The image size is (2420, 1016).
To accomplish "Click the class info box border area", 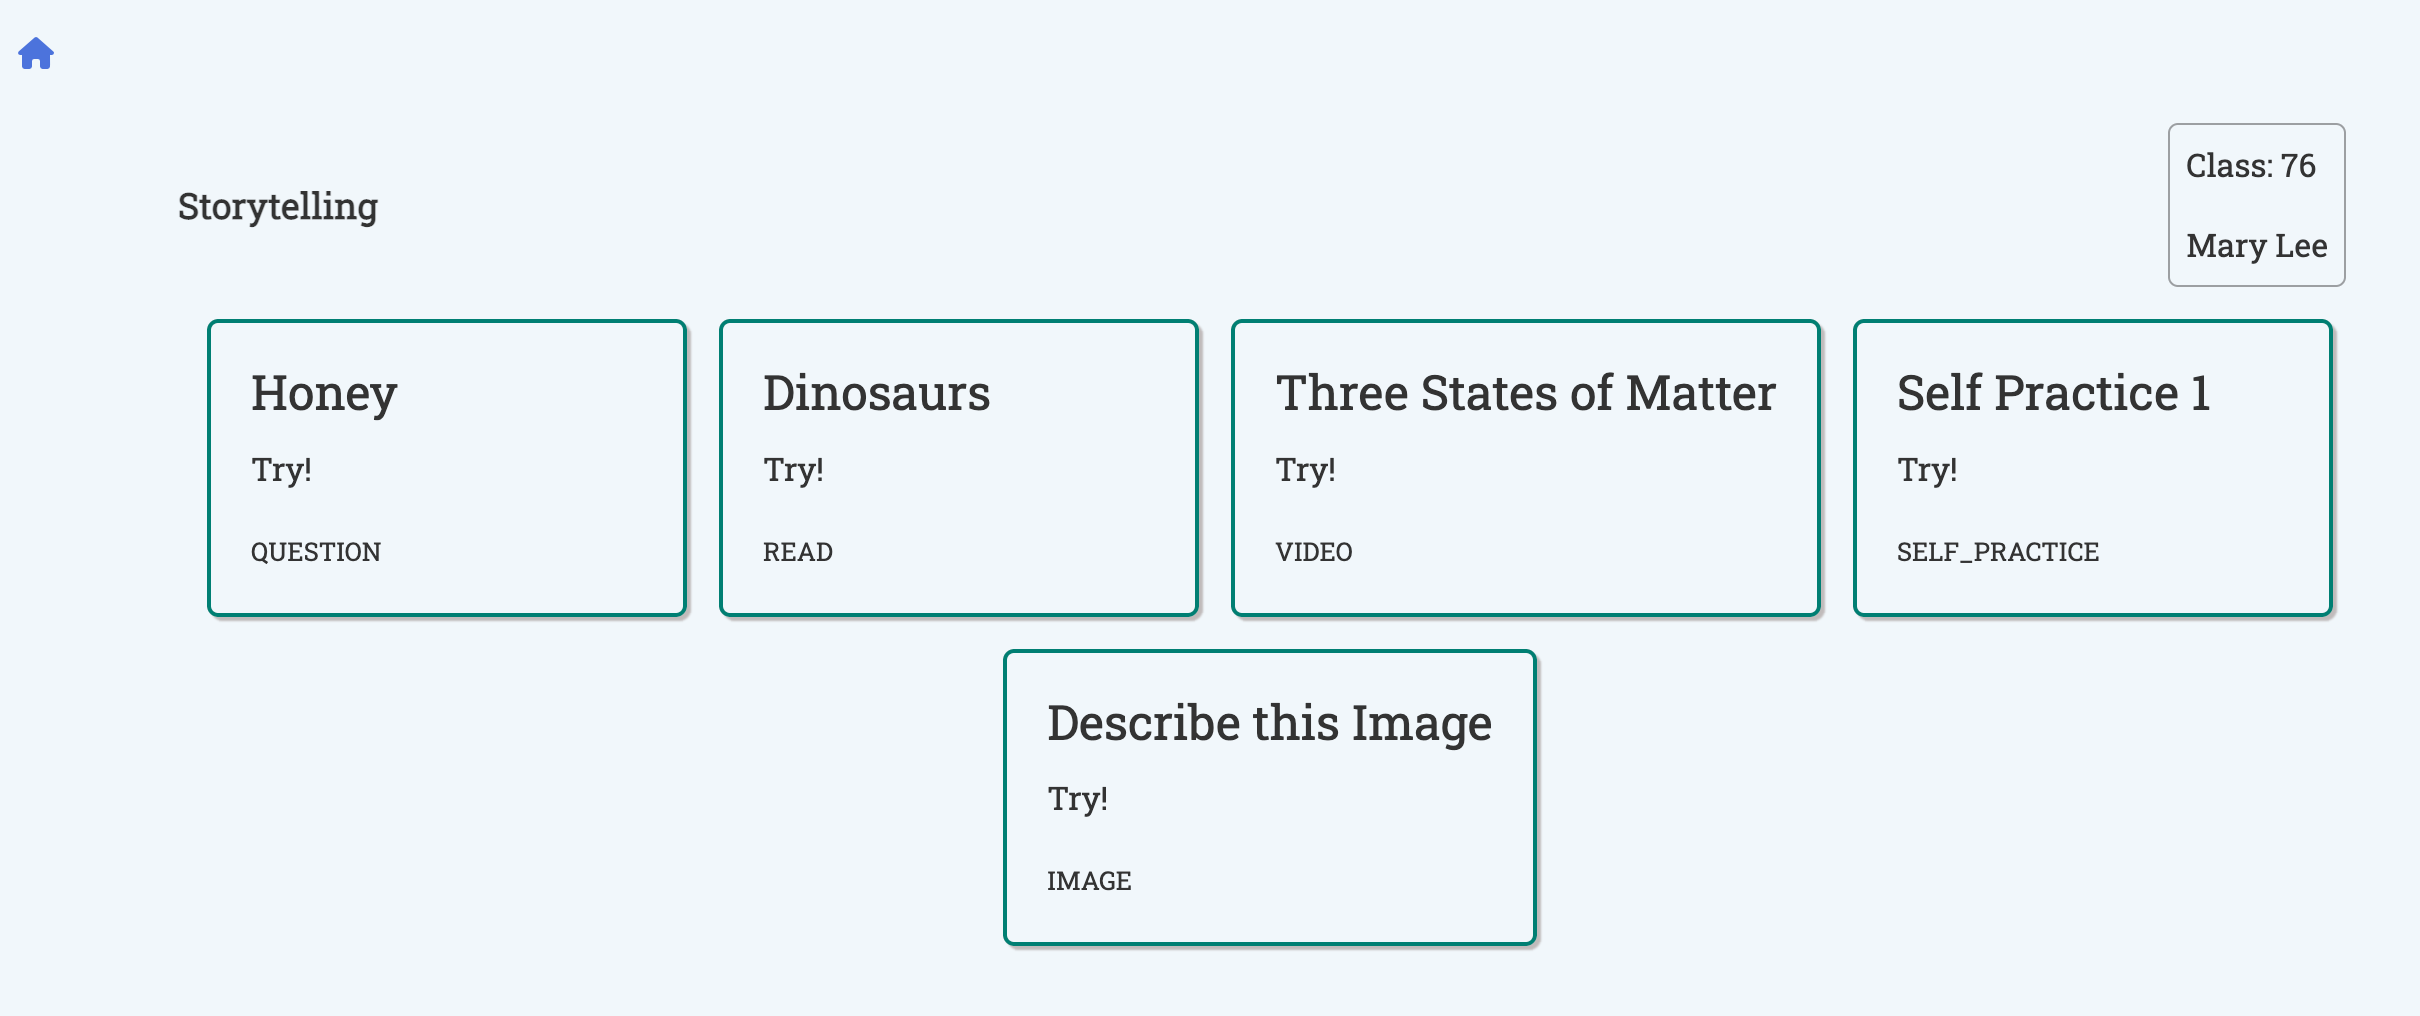I will click(x=2257, y=205).
